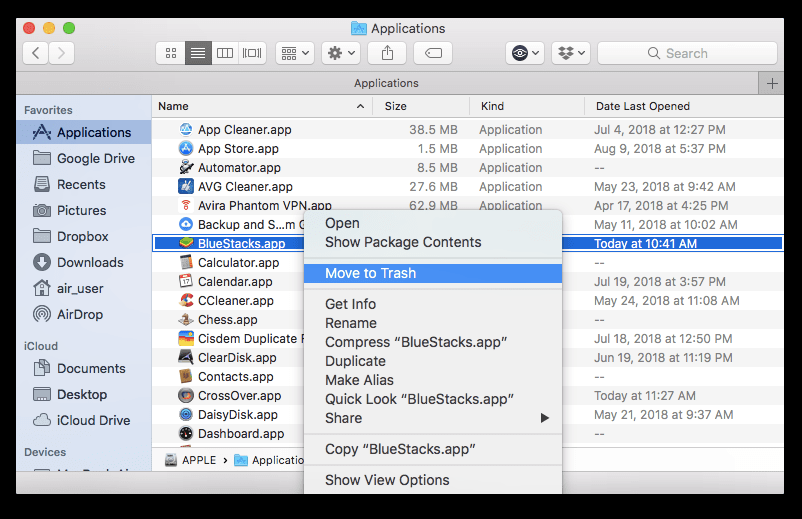Select the Calendar.app icon
The image size is (802, 519).
coord(186,281)
